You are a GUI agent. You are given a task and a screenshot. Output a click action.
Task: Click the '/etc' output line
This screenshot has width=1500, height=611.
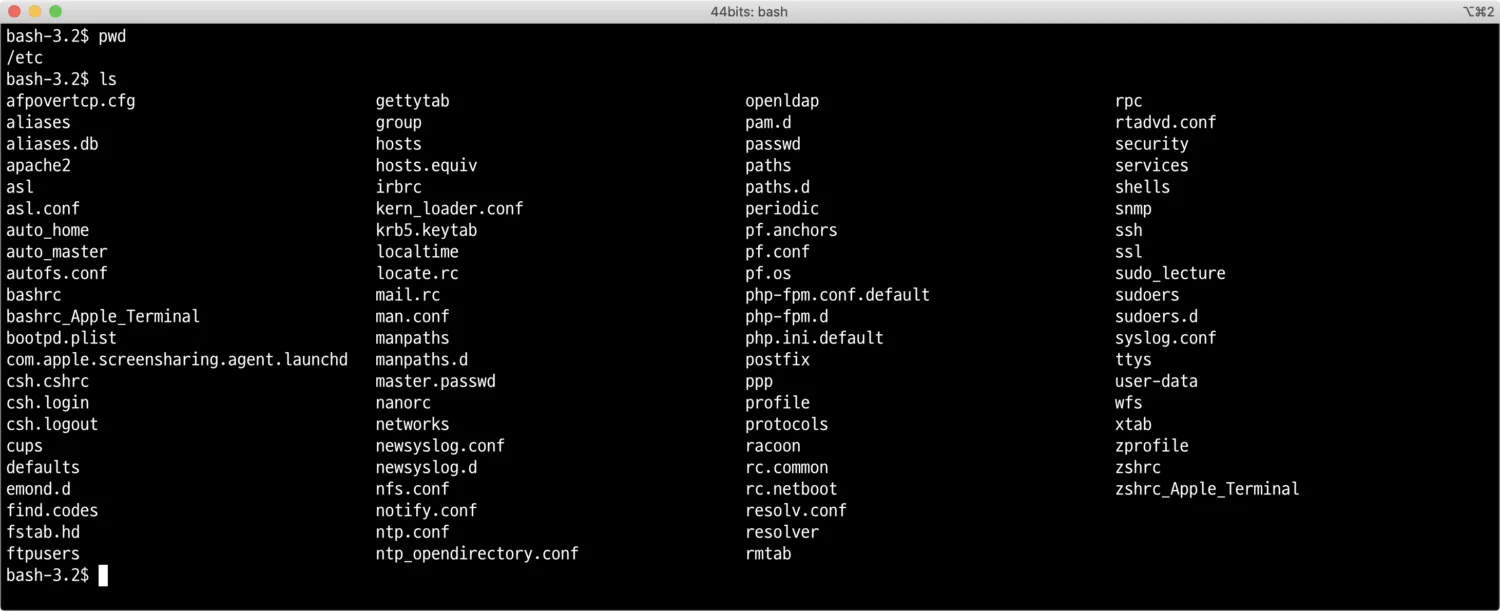pyautogui.click(x=24, y=57)
